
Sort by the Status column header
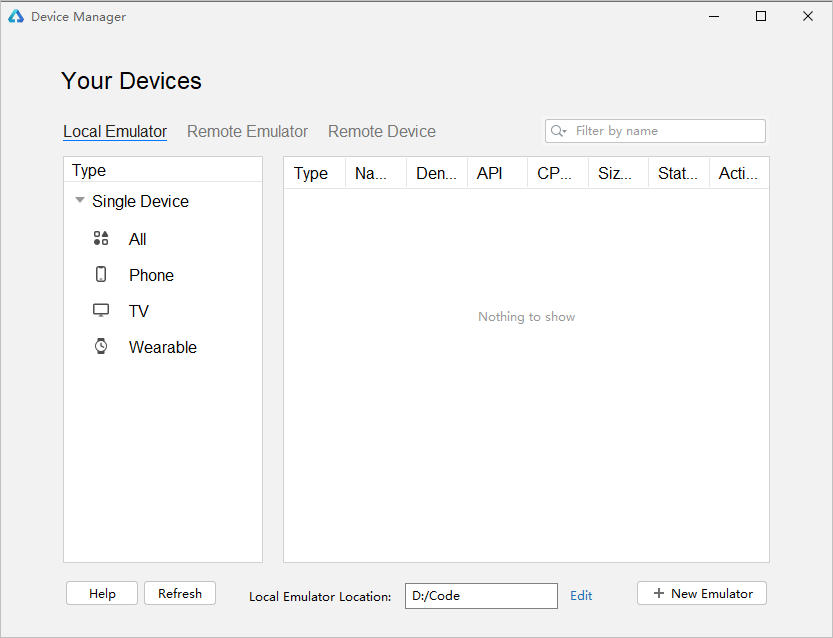[x=679, y=173]
